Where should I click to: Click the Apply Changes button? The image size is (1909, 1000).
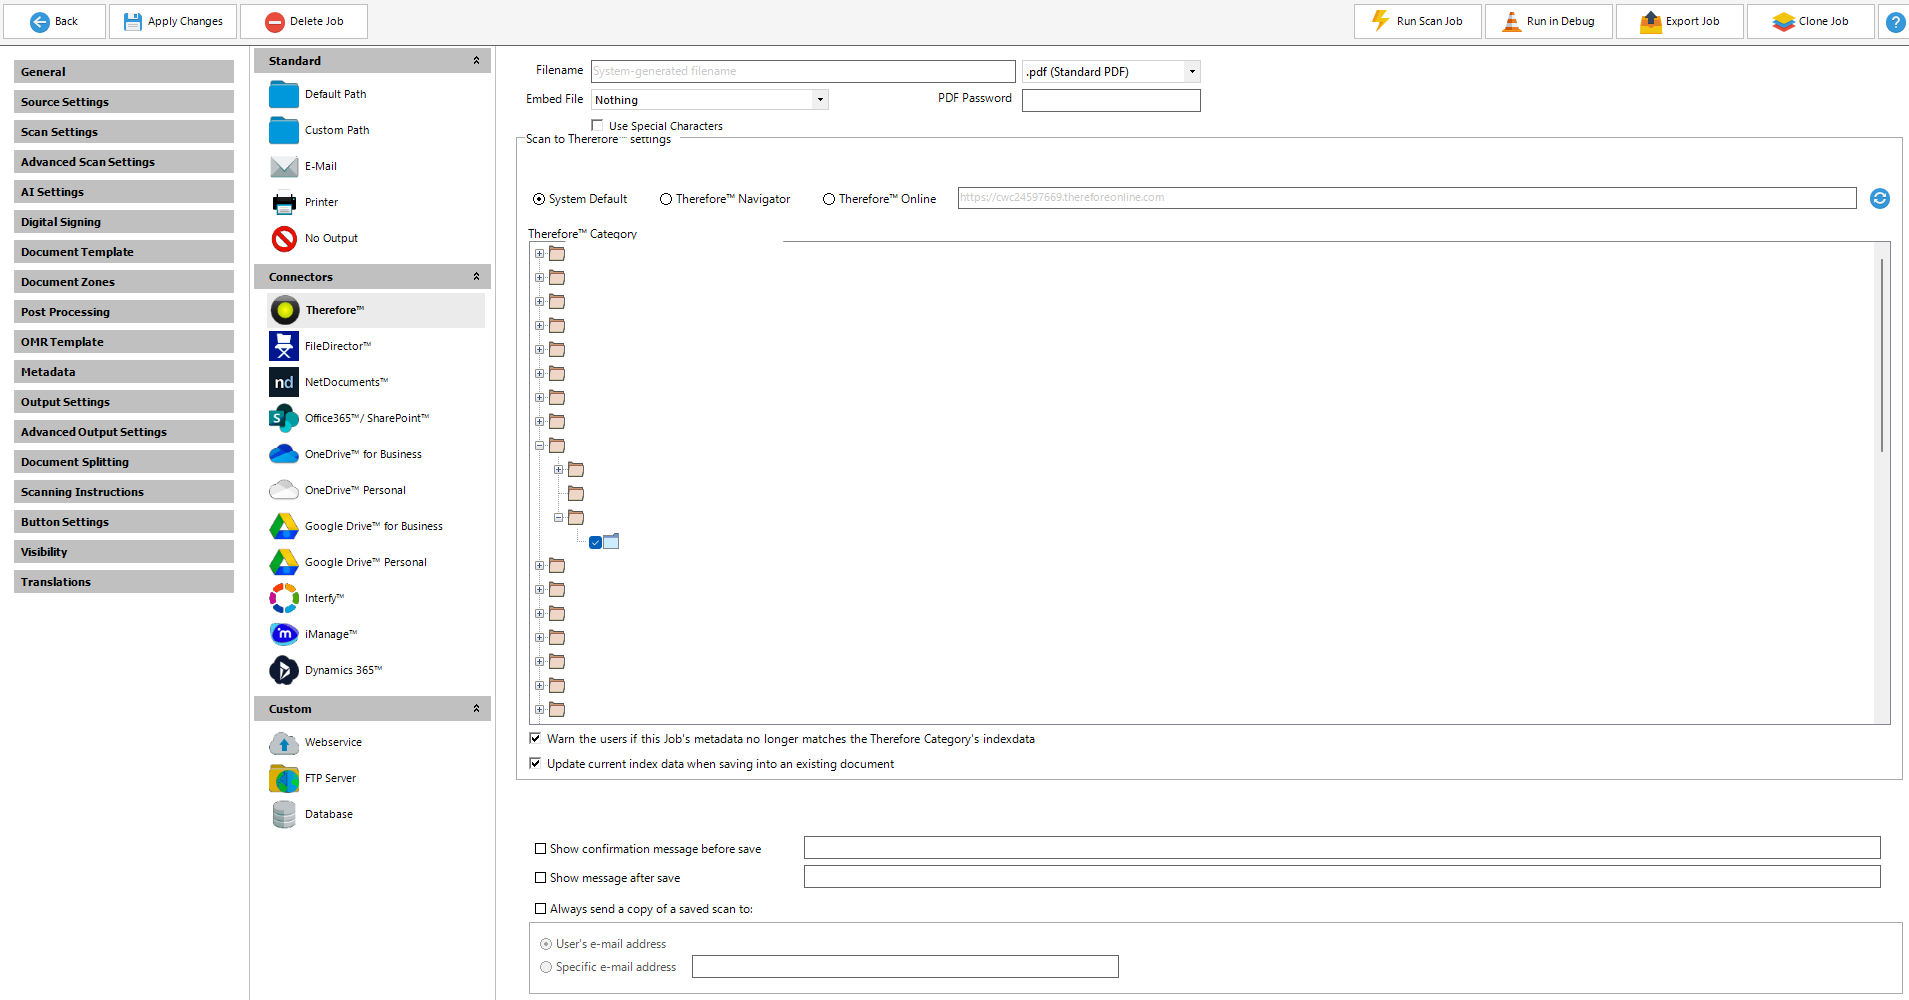tap(173, 21)
